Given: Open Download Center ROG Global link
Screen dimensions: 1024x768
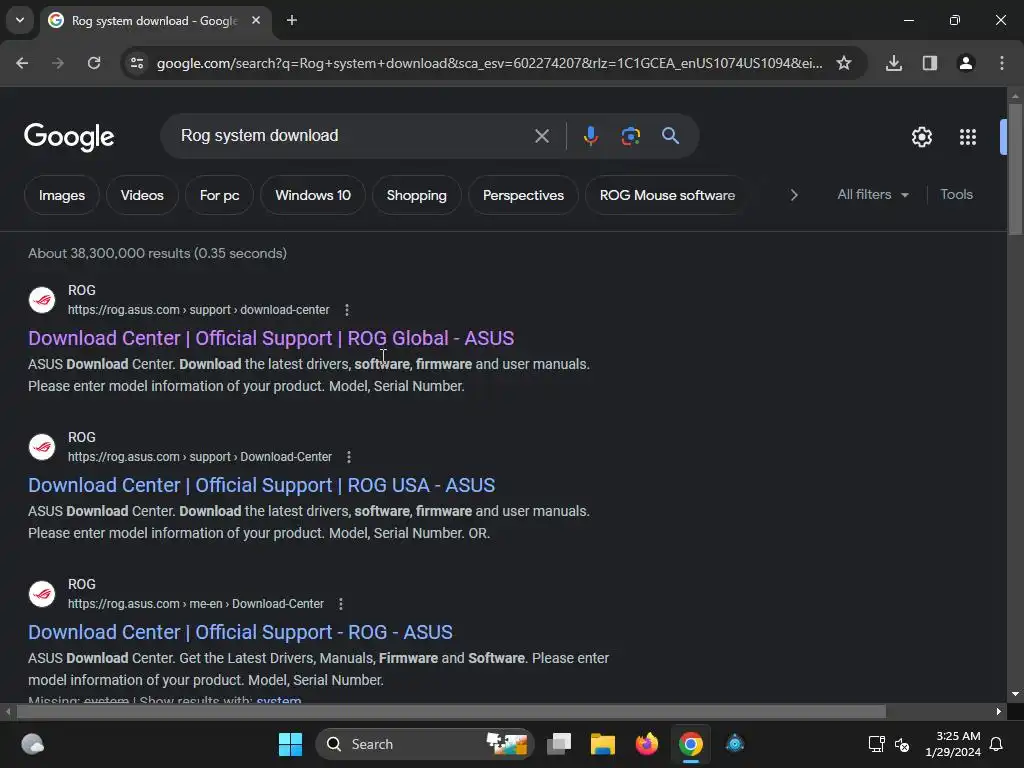Looking at the screenshot, I should tap(271, 338).
